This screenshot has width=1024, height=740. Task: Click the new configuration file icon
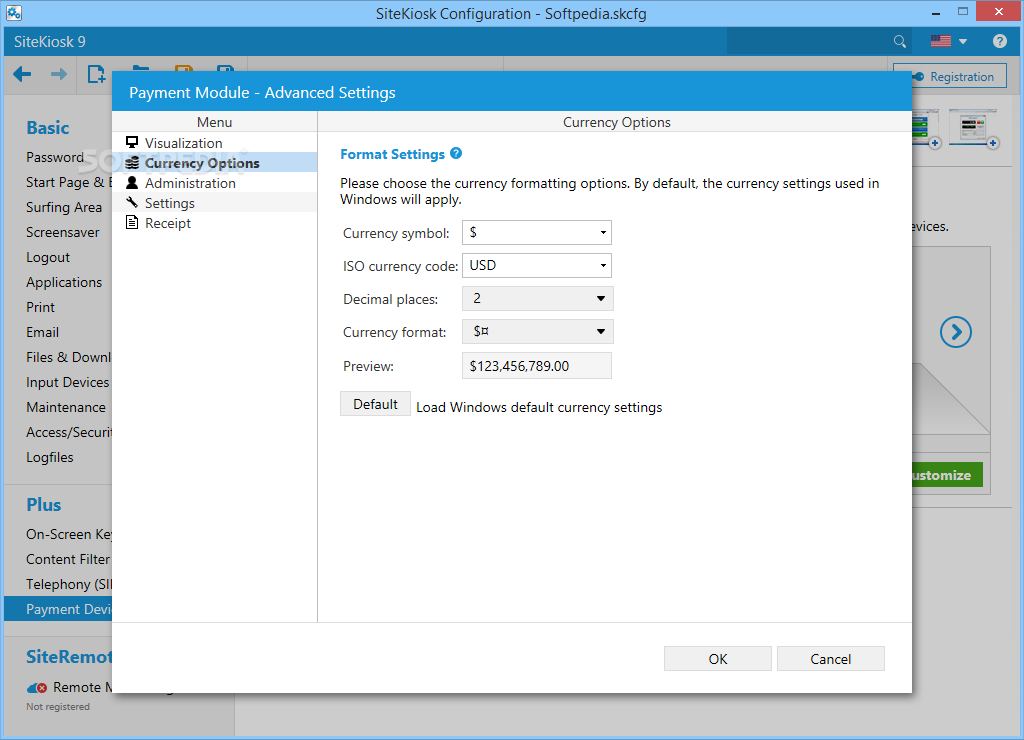(96, 74)
